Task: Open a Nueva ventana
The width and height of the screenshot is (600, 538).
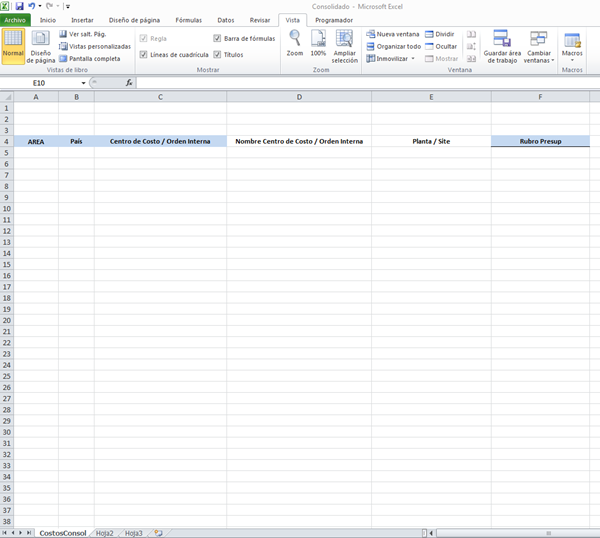Action: [x=393, y=34]
